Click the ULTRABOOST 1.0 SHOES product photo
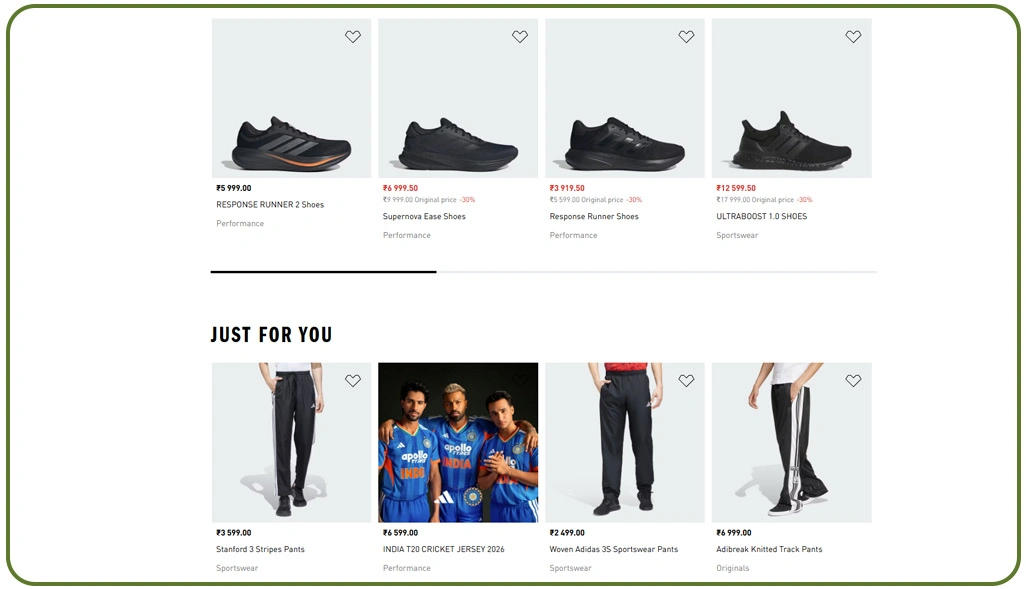The image size is (1026, 589). click(792, 97)
